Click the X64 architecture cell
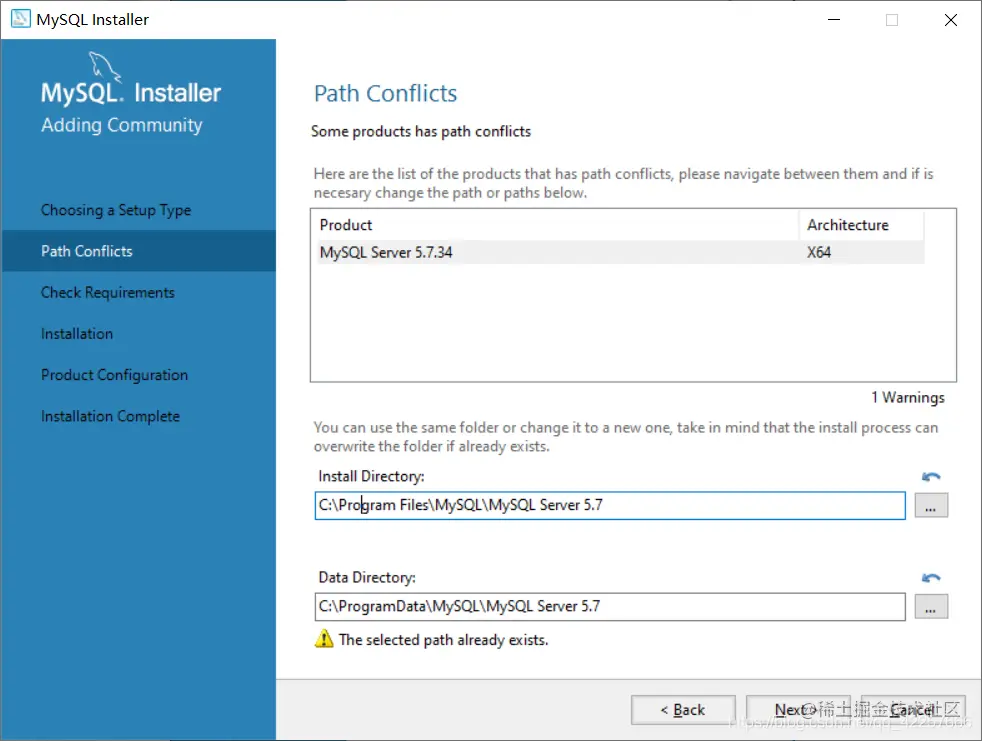 (x=819, y=252)
